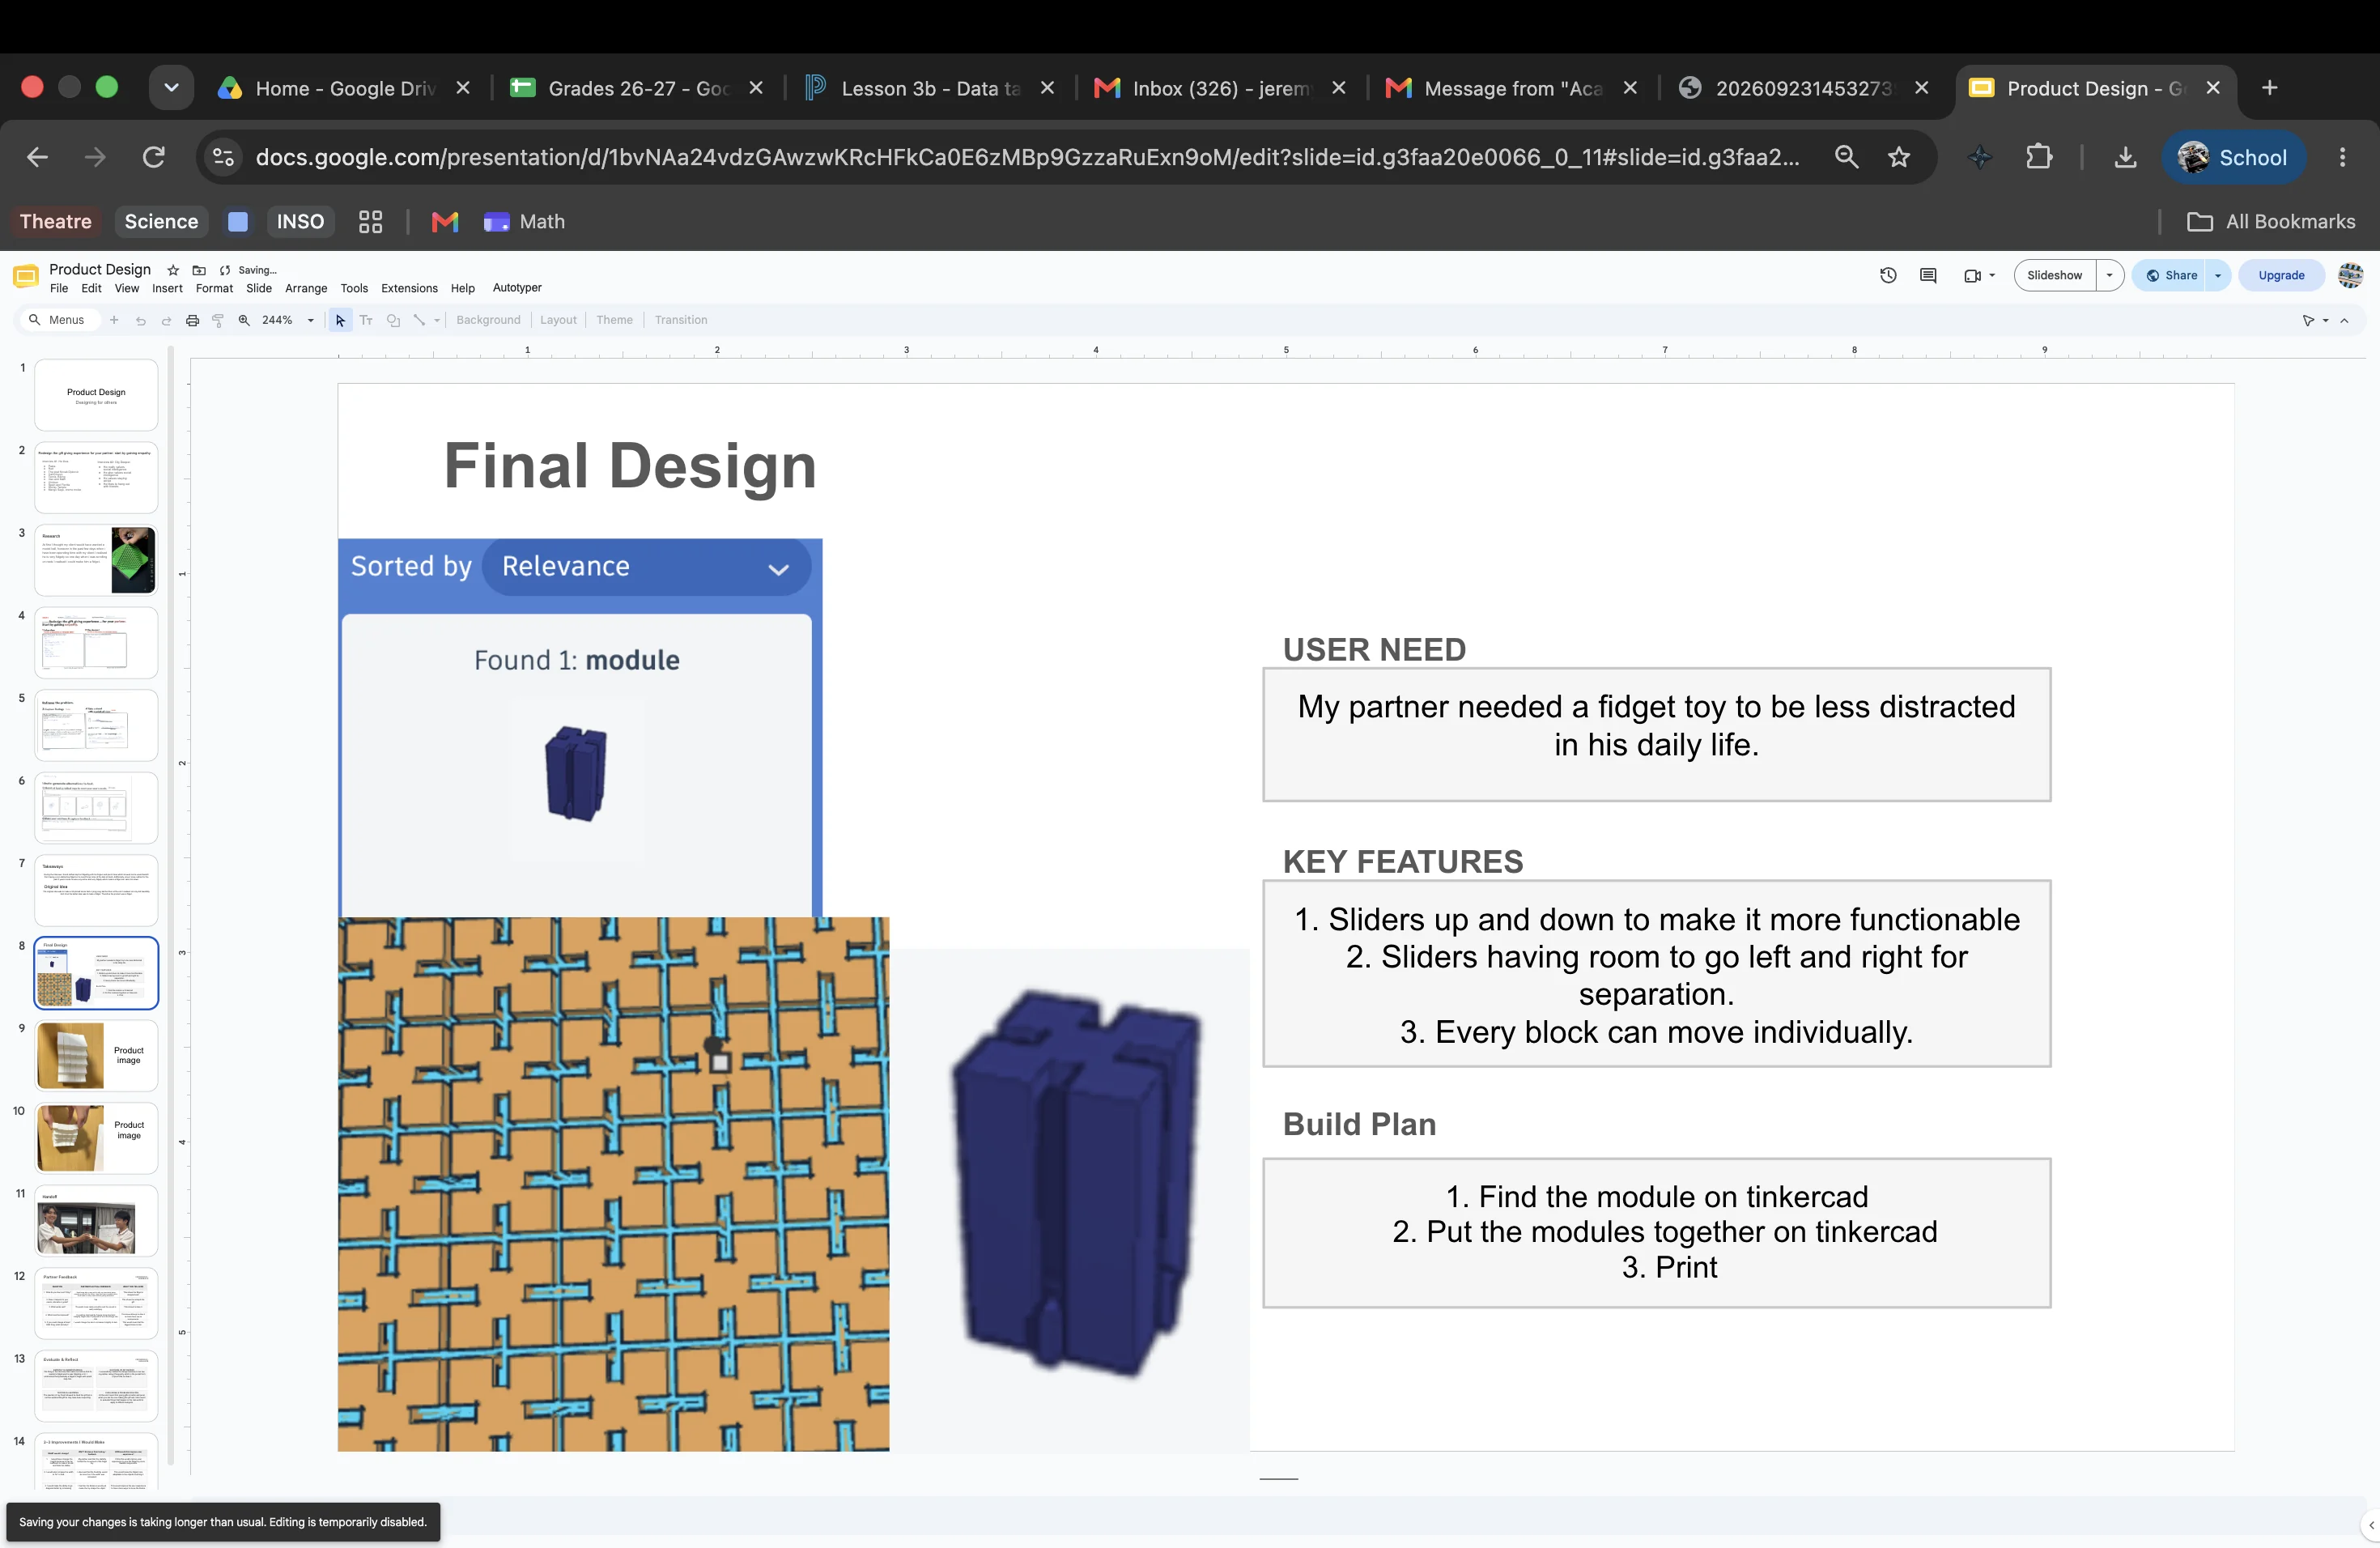Screen dimensions: 2380x1548
Task: Select the arrow cursor select tool
Action: [340, 320]
